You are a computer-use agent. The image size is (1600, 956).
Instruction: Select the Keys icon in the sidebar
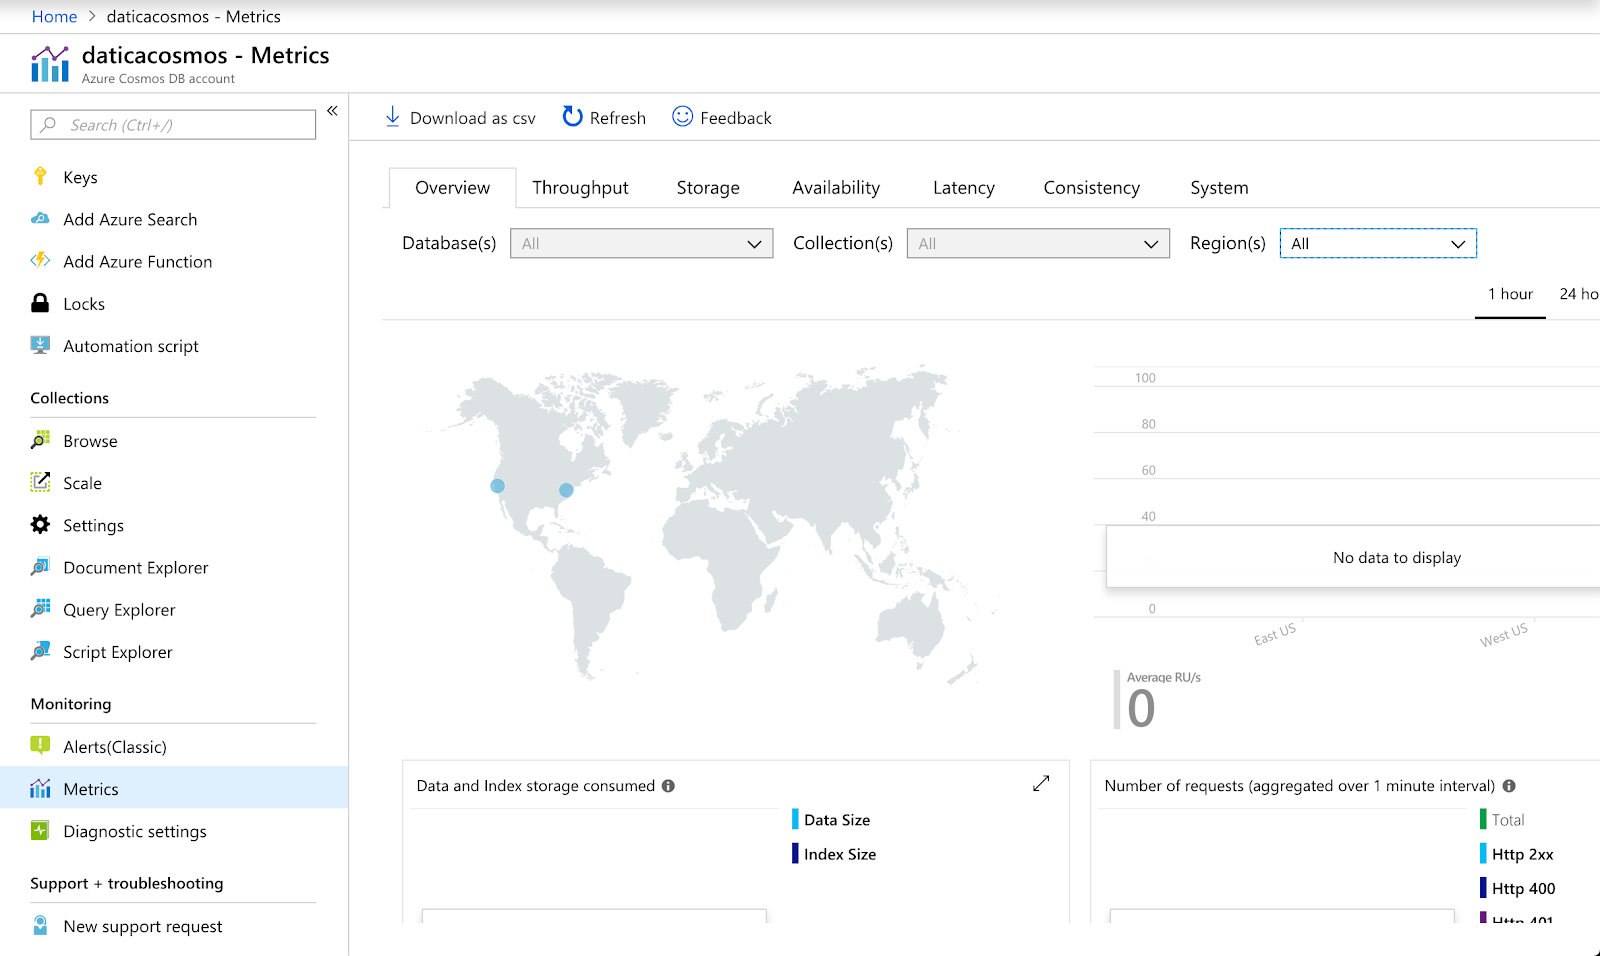pyautogui.click(x=40, y=177)
